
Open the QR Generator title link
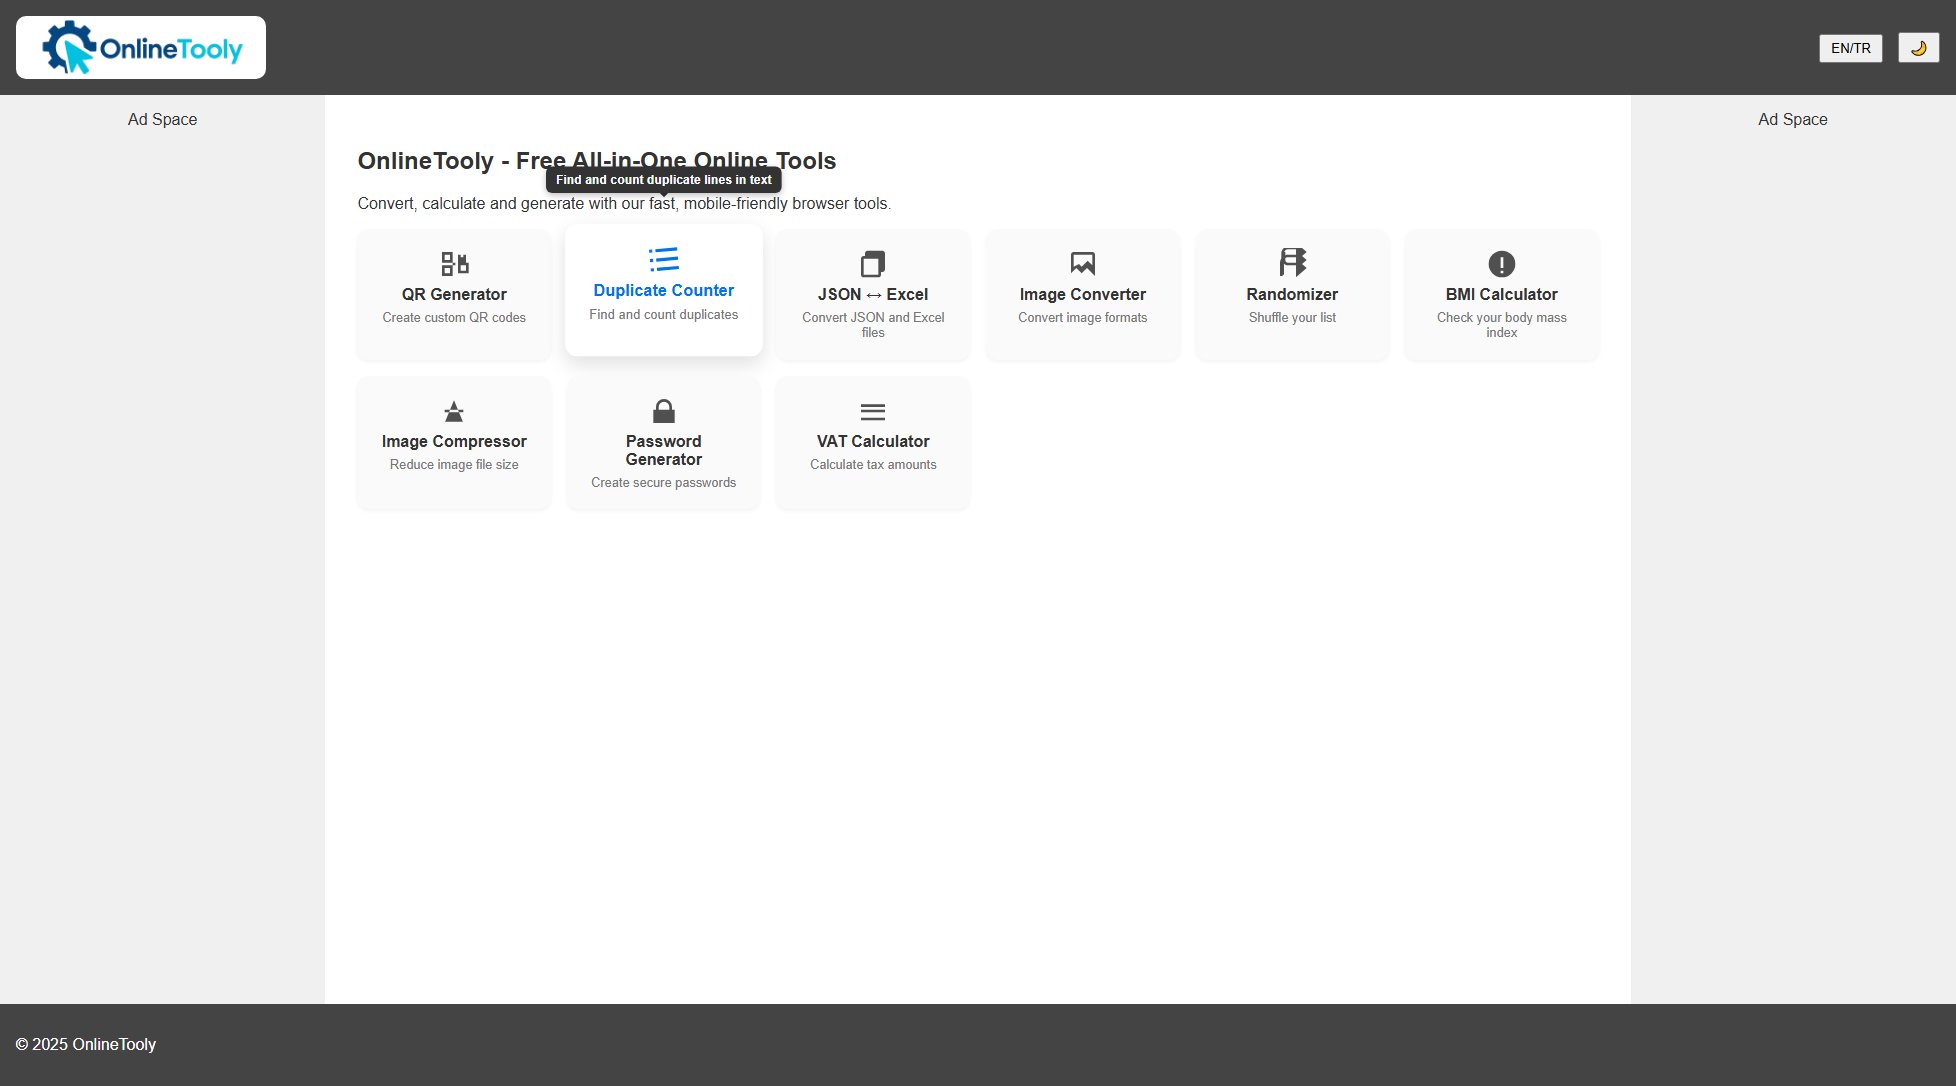pyautogui.click(x=454, y=294)
